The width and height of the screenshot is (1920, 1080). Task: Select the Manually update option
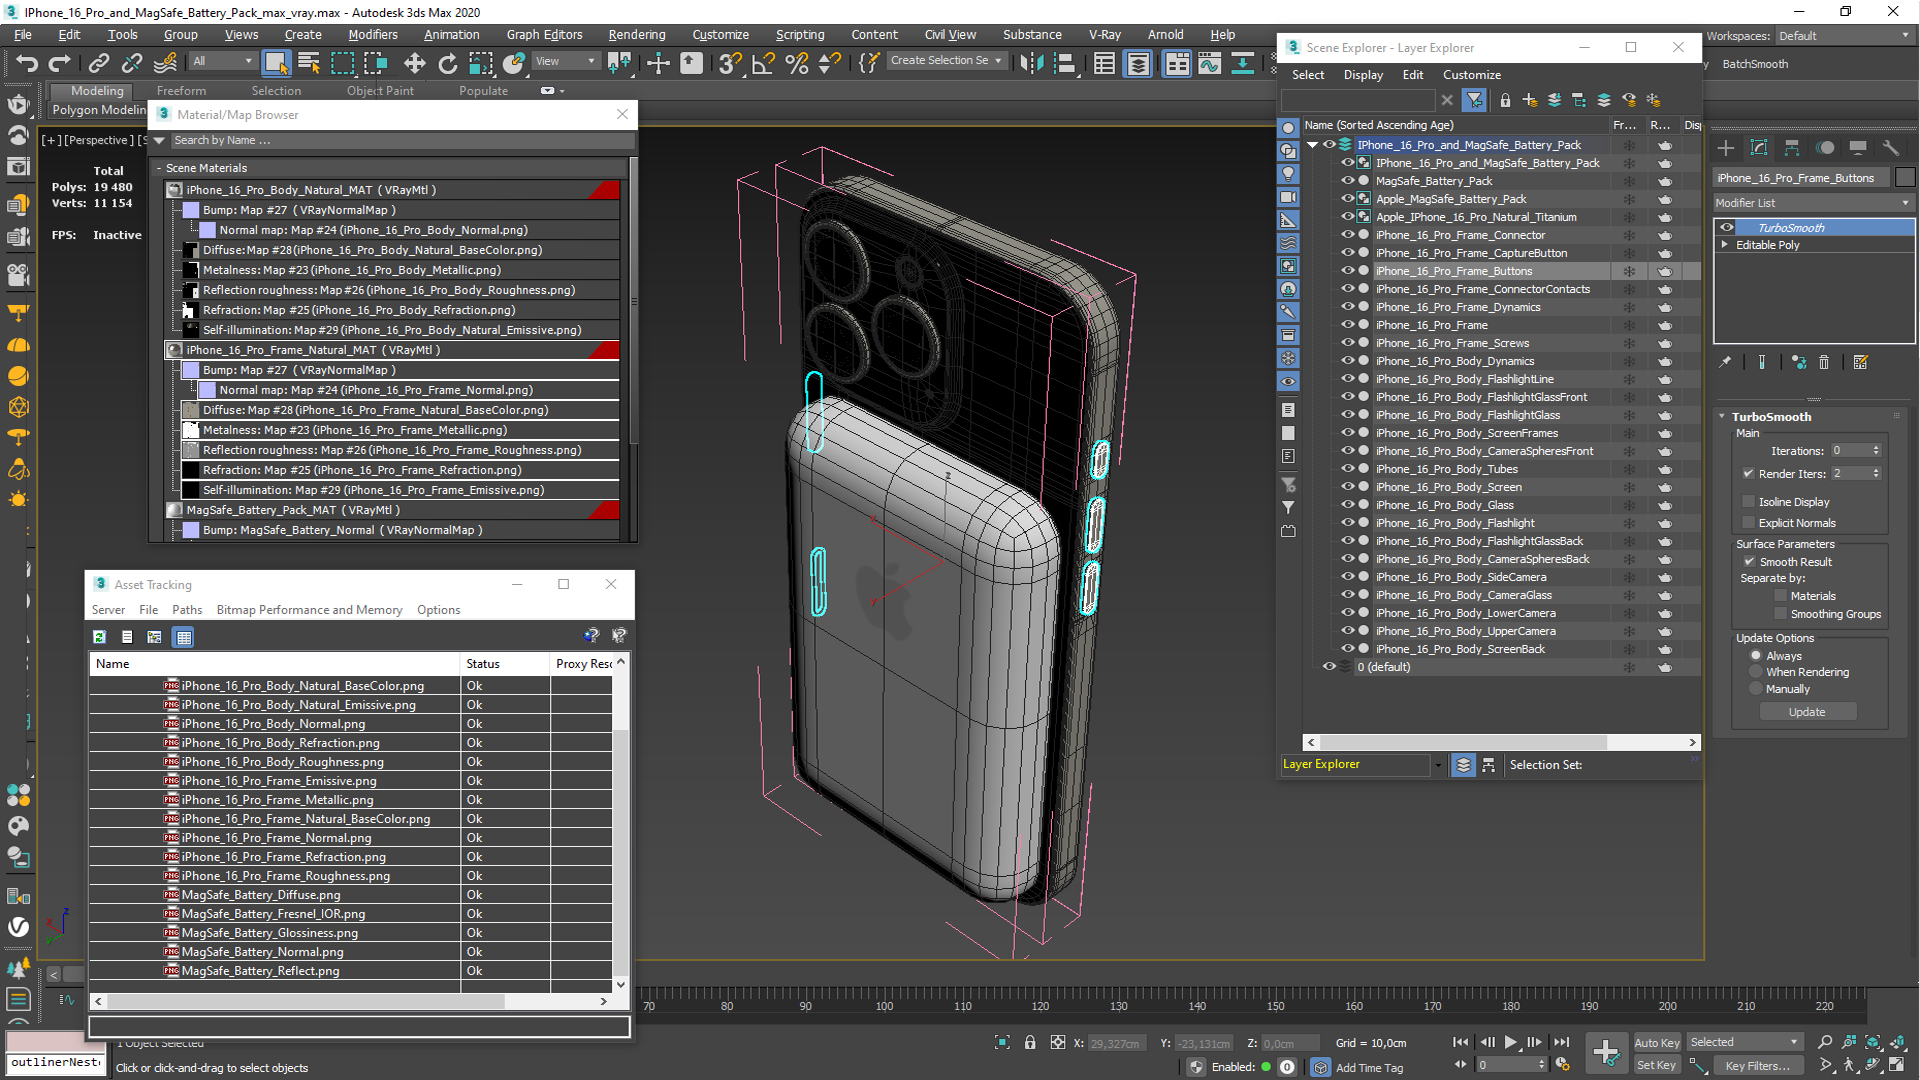pyautogui.click(x=1755, y=689)
